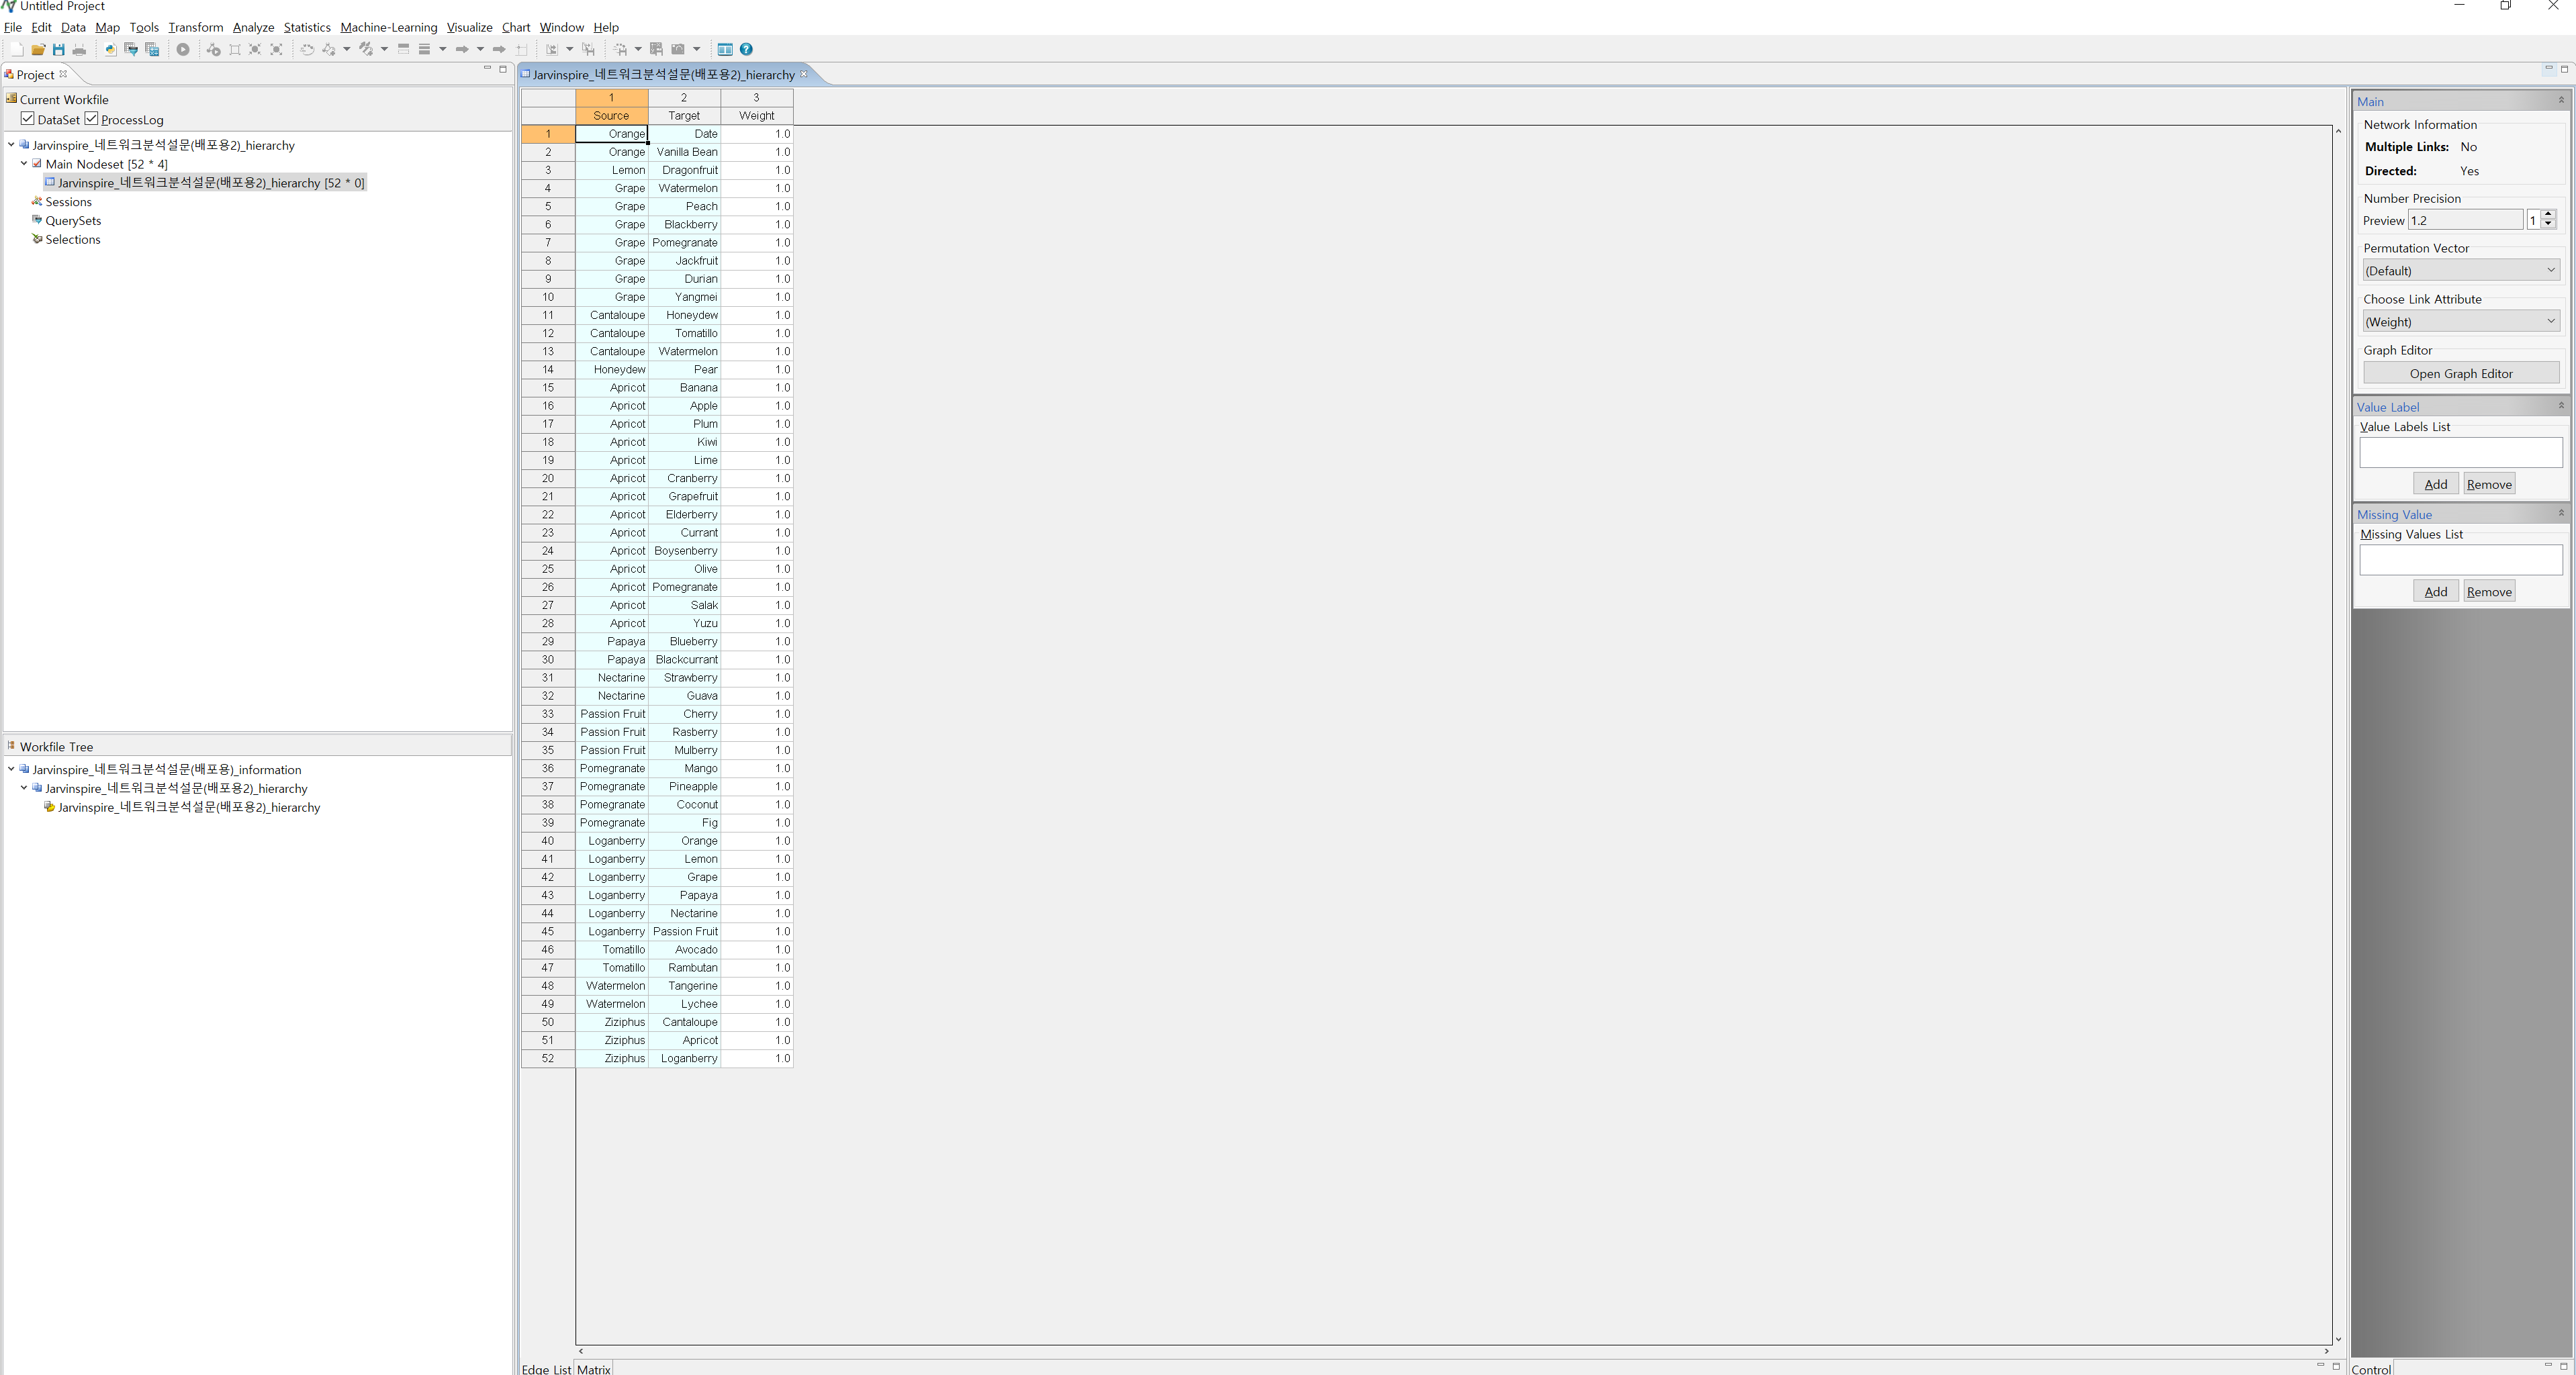The width and height of the screenshot is (2576, 1375).
Task: Uncheck the Main Nodeset checkbox
Action: [x=37, y=163]
